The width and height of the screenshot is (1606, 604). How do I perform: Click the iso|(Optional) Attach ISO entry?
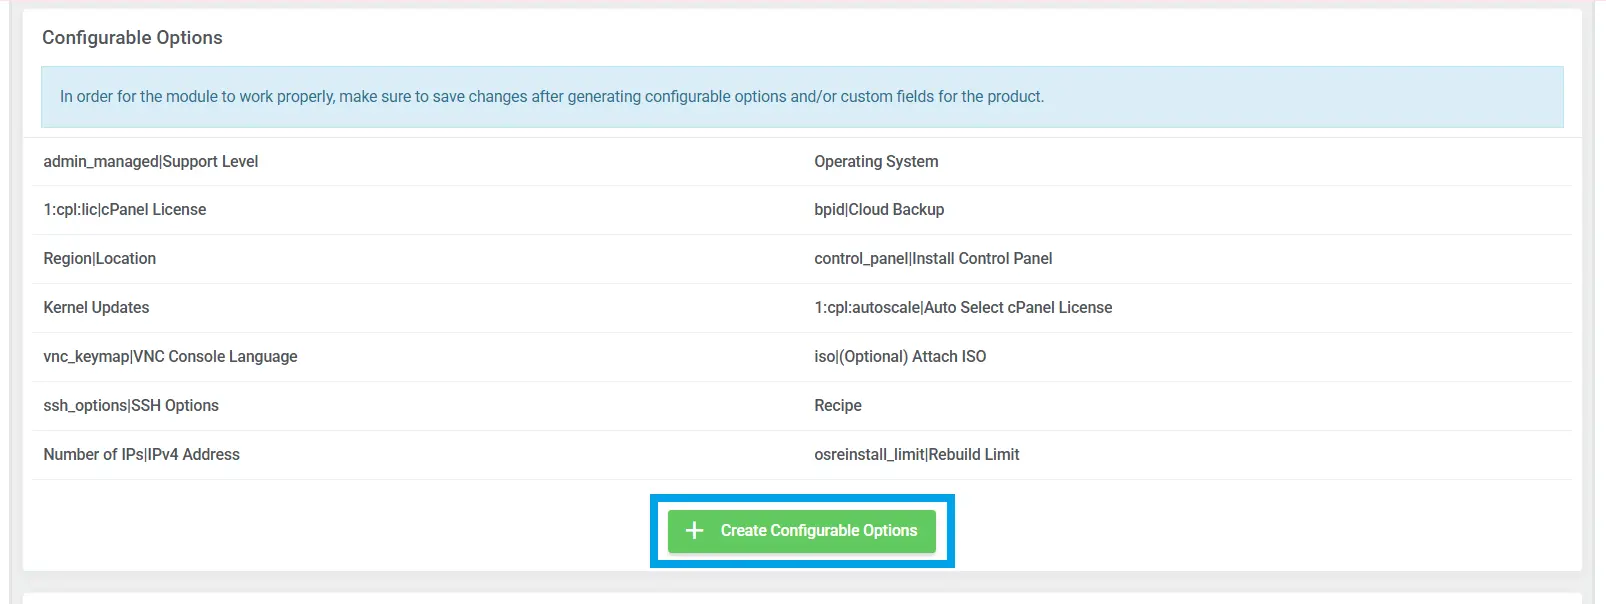[x=900, y=356]
